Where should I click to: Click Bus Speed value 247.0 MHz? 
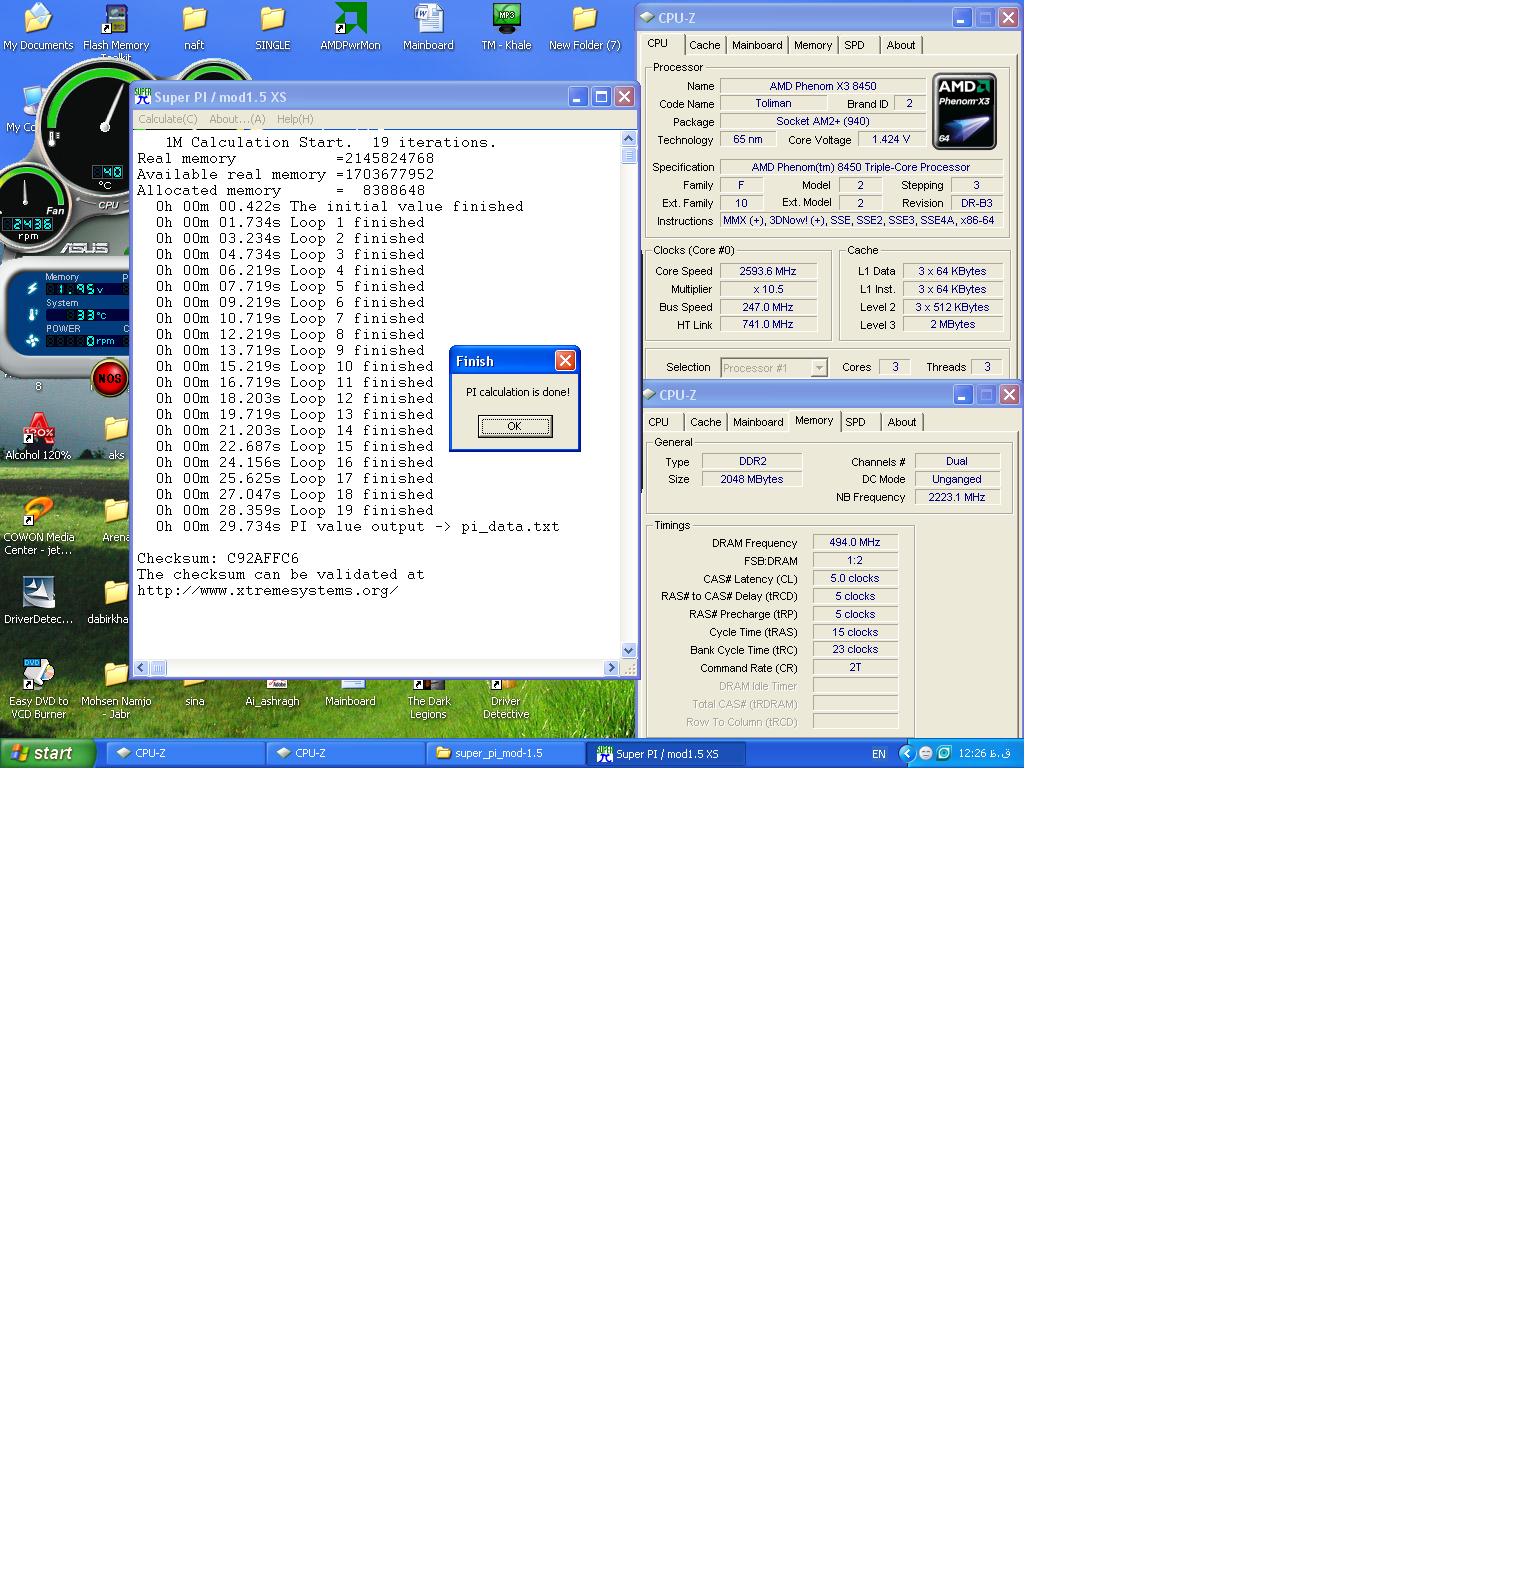(768, 307)
